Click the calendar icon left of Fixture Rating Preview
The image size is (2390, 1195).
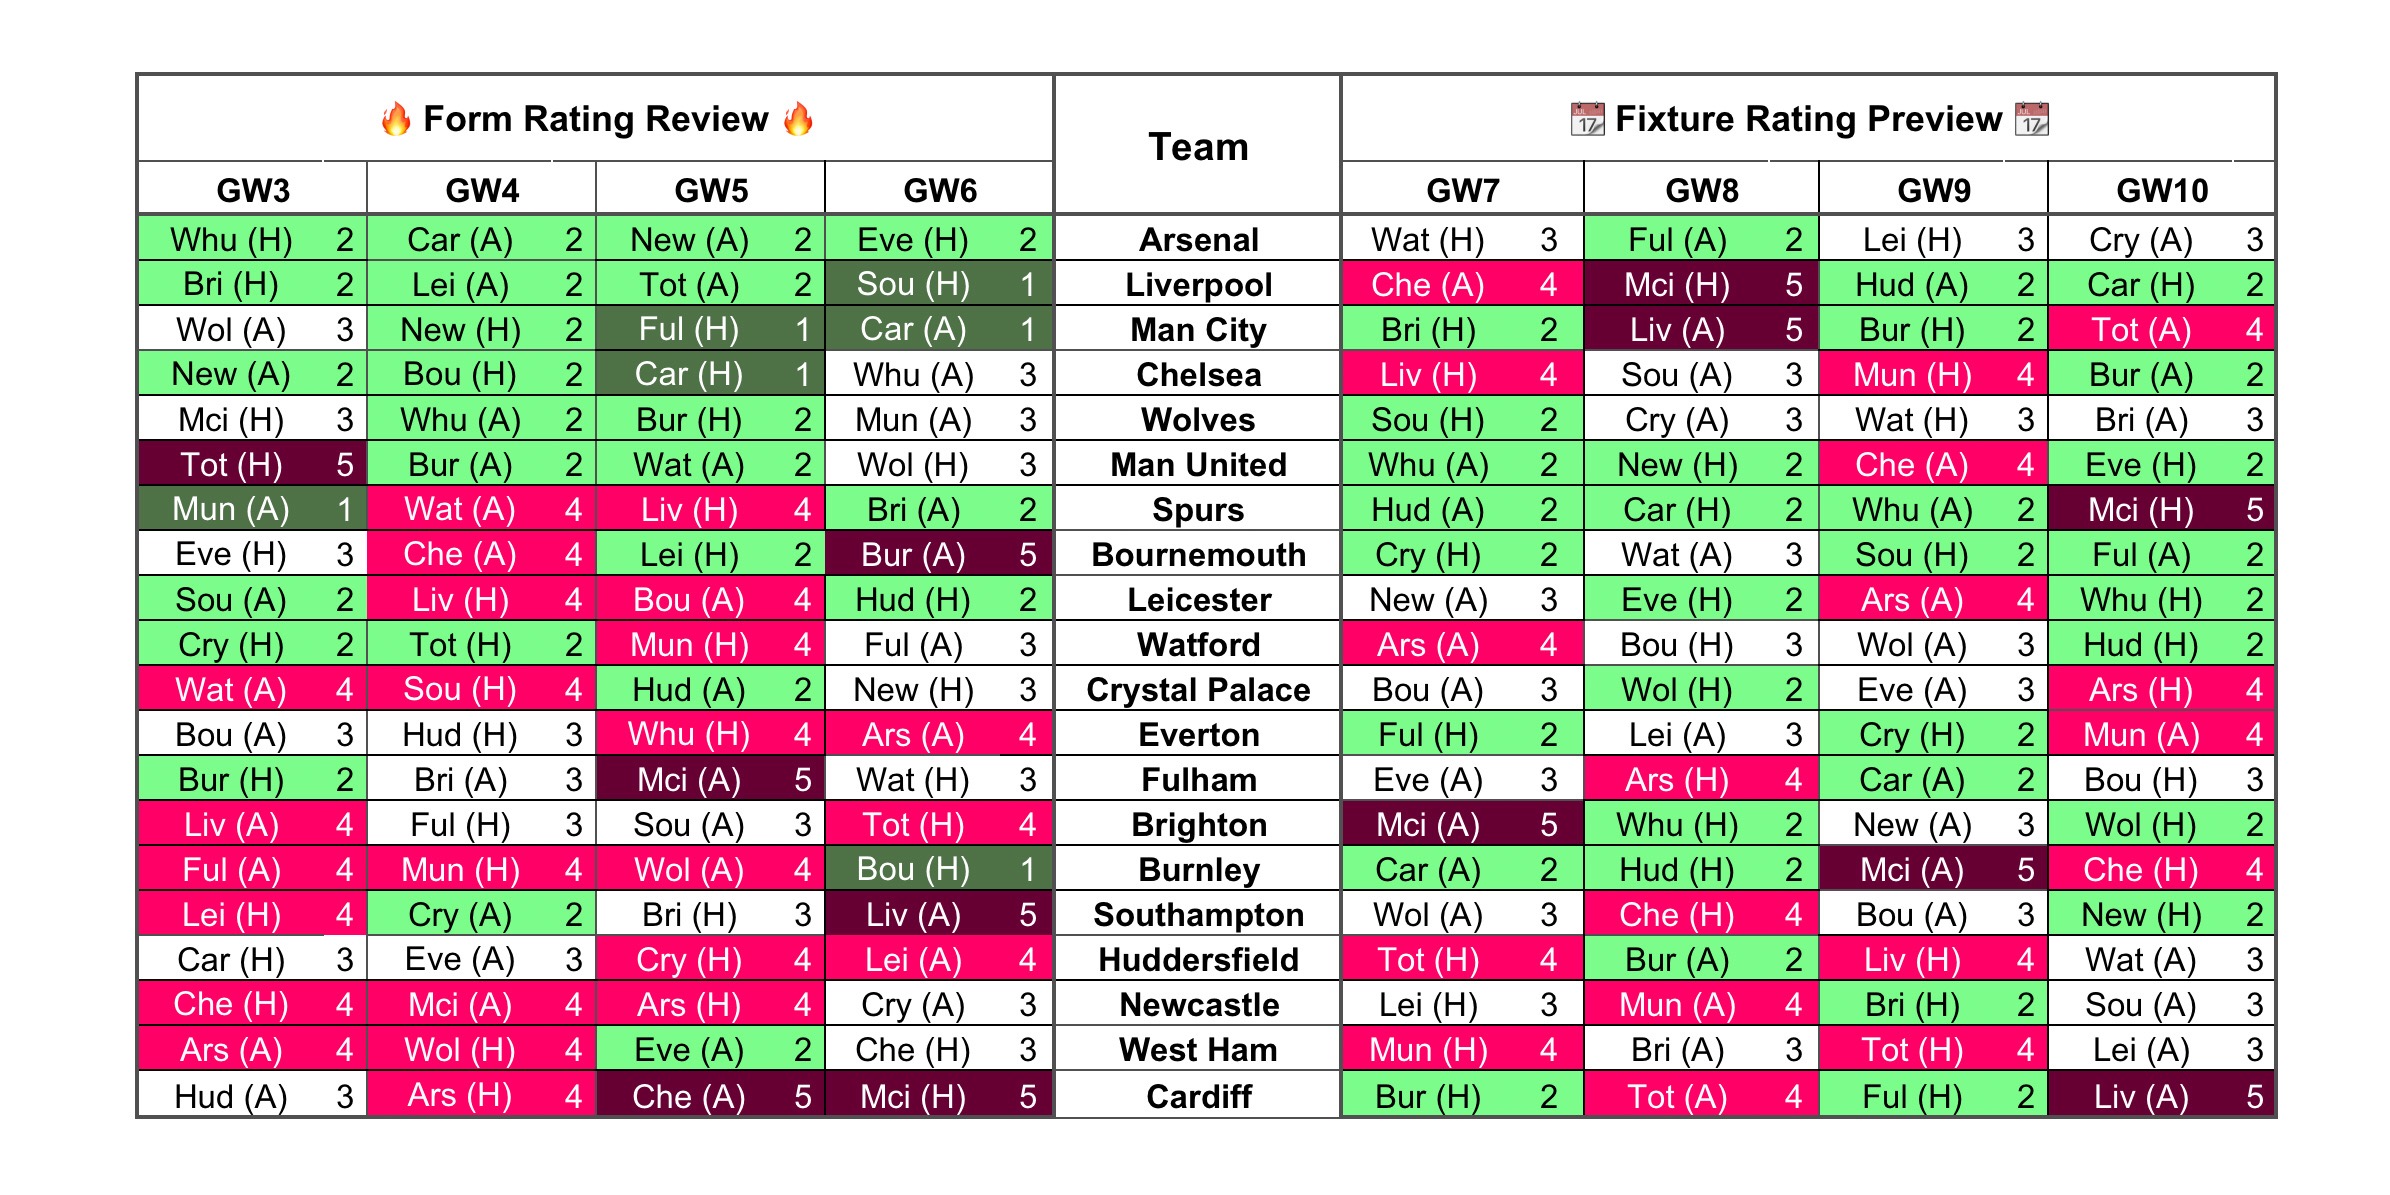click(x=1587, y=119)
